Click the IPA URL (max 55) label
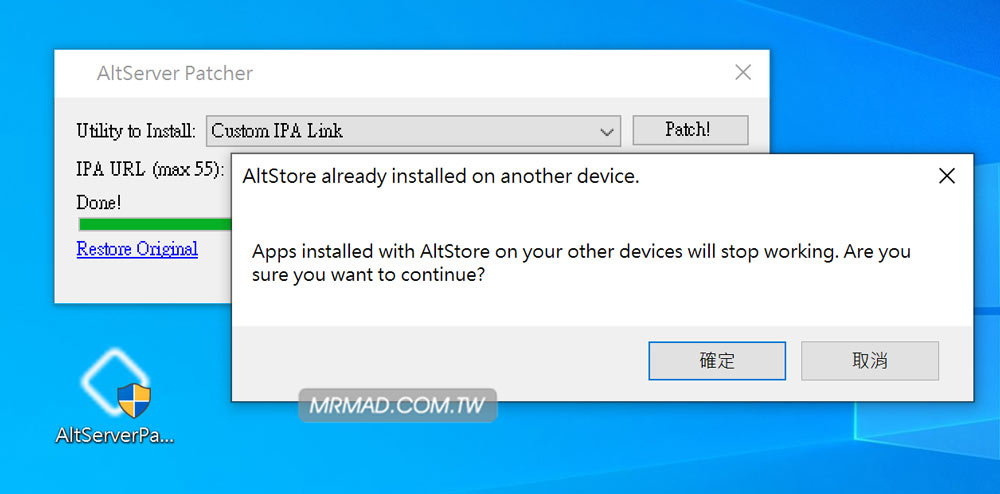 click(151, 170)
